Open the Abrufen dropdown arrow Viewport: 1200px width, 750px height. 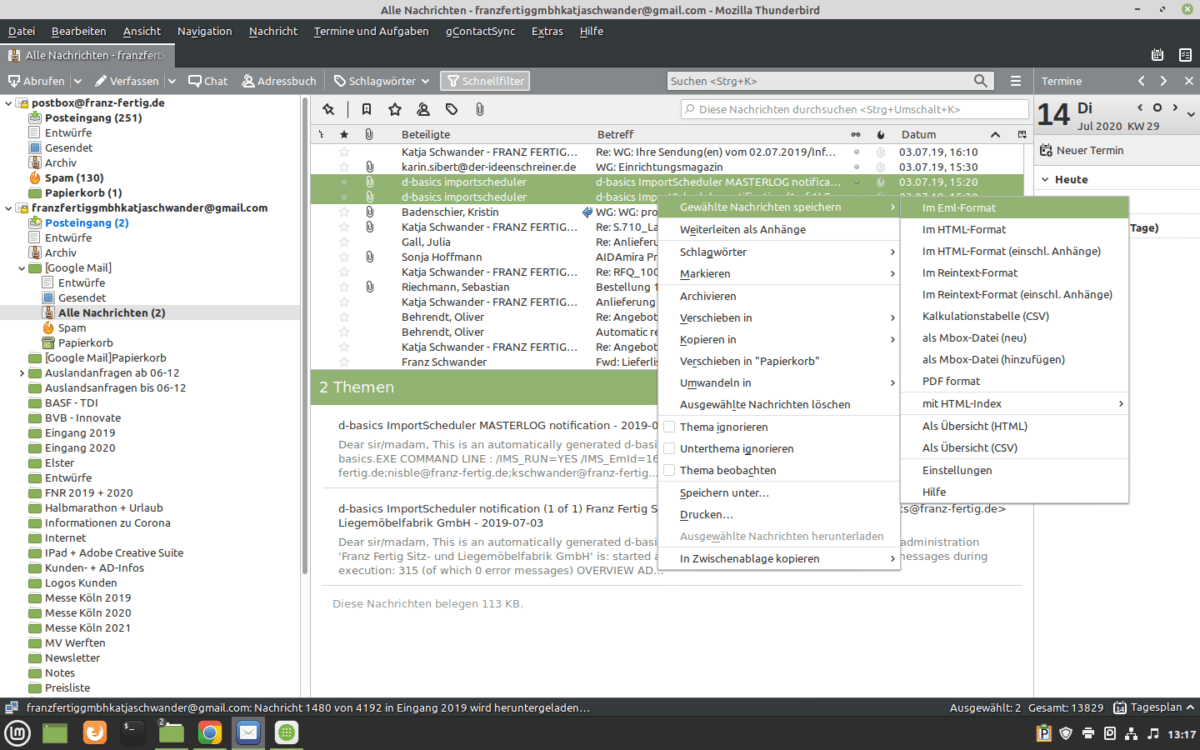pyautogui.click(x=76, y=81)
